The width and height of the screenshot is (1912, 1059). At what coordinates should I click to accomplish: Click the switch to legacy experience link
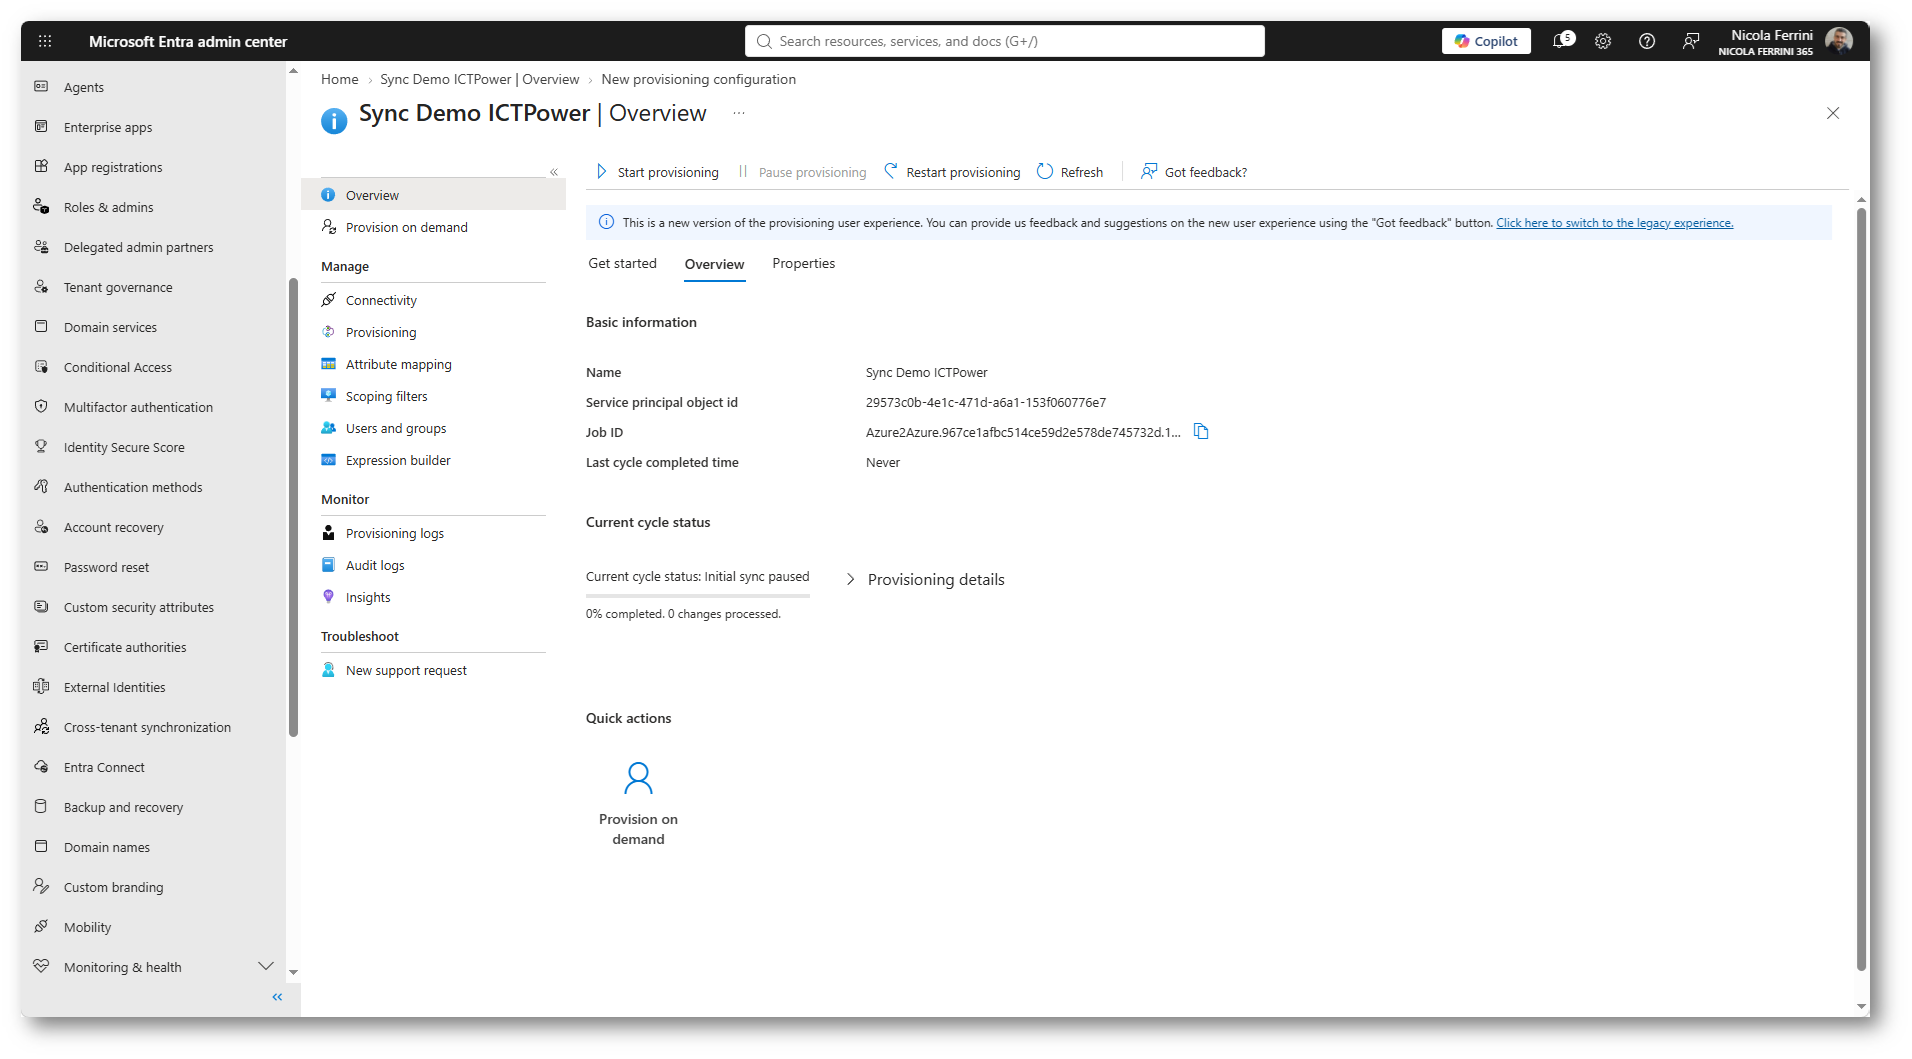[1614, 223]
